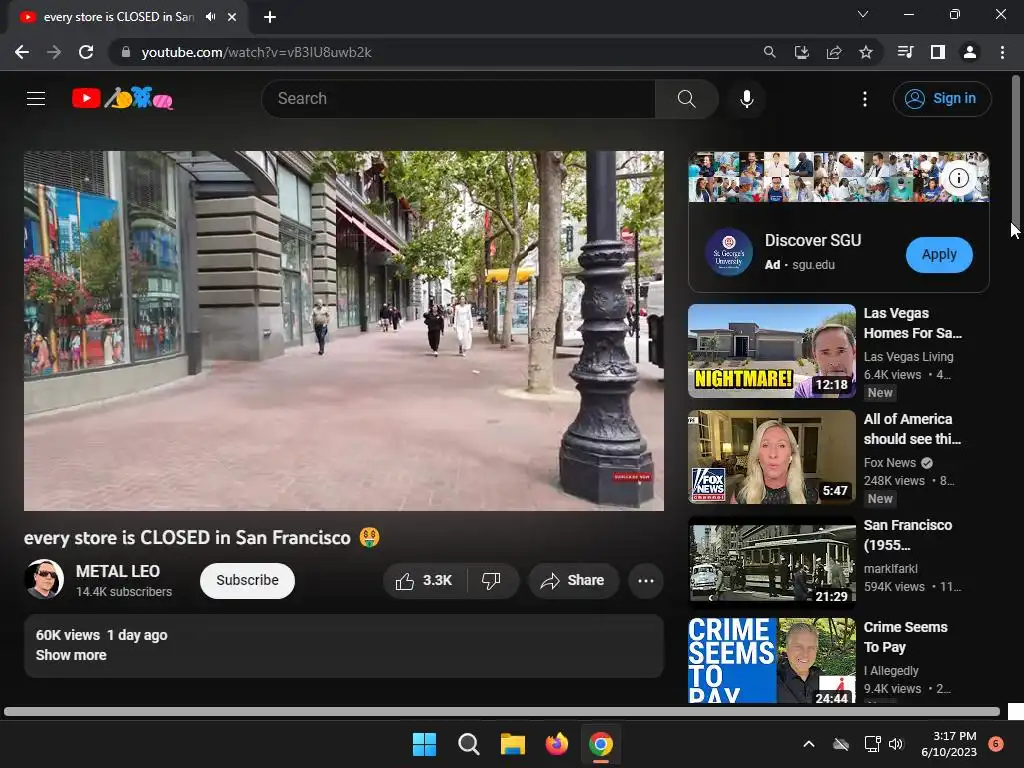Click Apply on Discover SGU ad
The width and height of the screenshot is (1024, 768).
tap(938, 255)
